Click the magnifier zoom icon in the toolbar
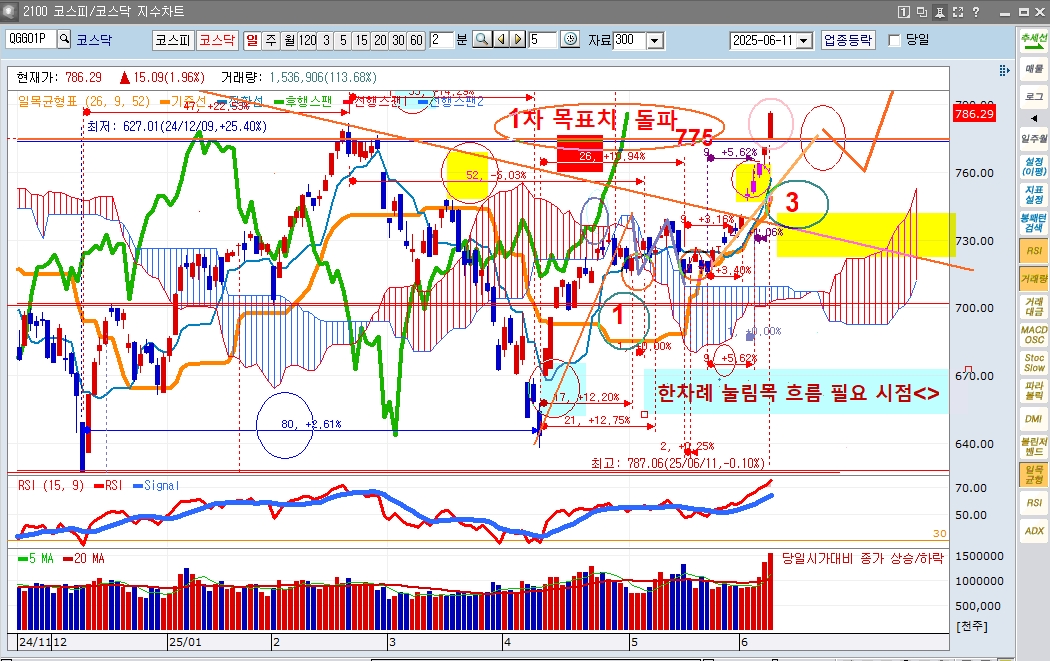 (x=481, y=40)
